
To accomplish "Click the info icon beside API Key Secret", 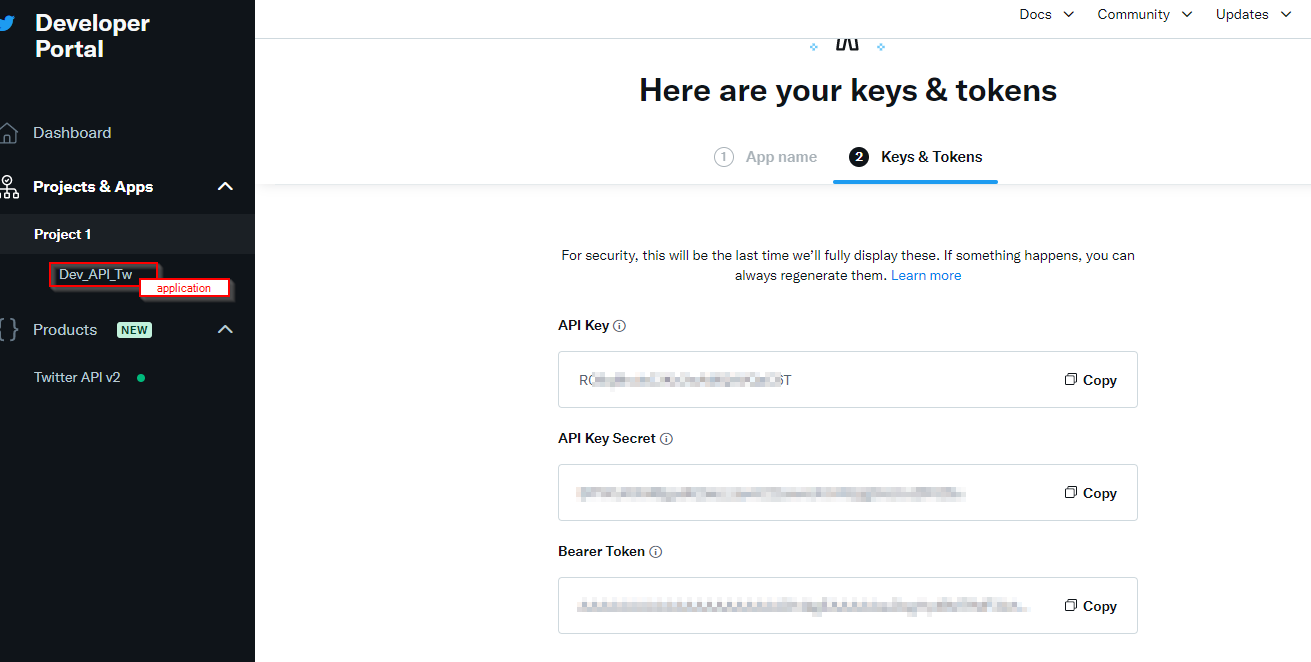I will tap(667, 438).
